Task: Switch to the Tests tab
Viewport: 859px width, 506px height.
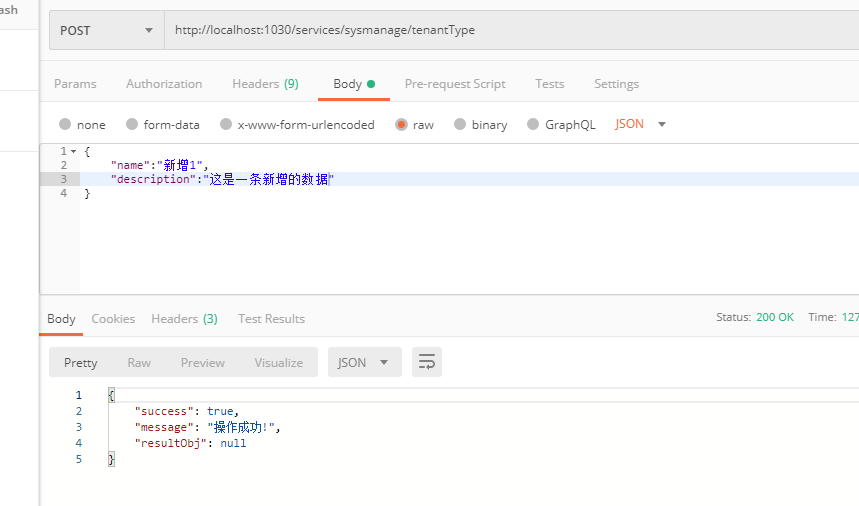Action: click(x=549, y=84)
